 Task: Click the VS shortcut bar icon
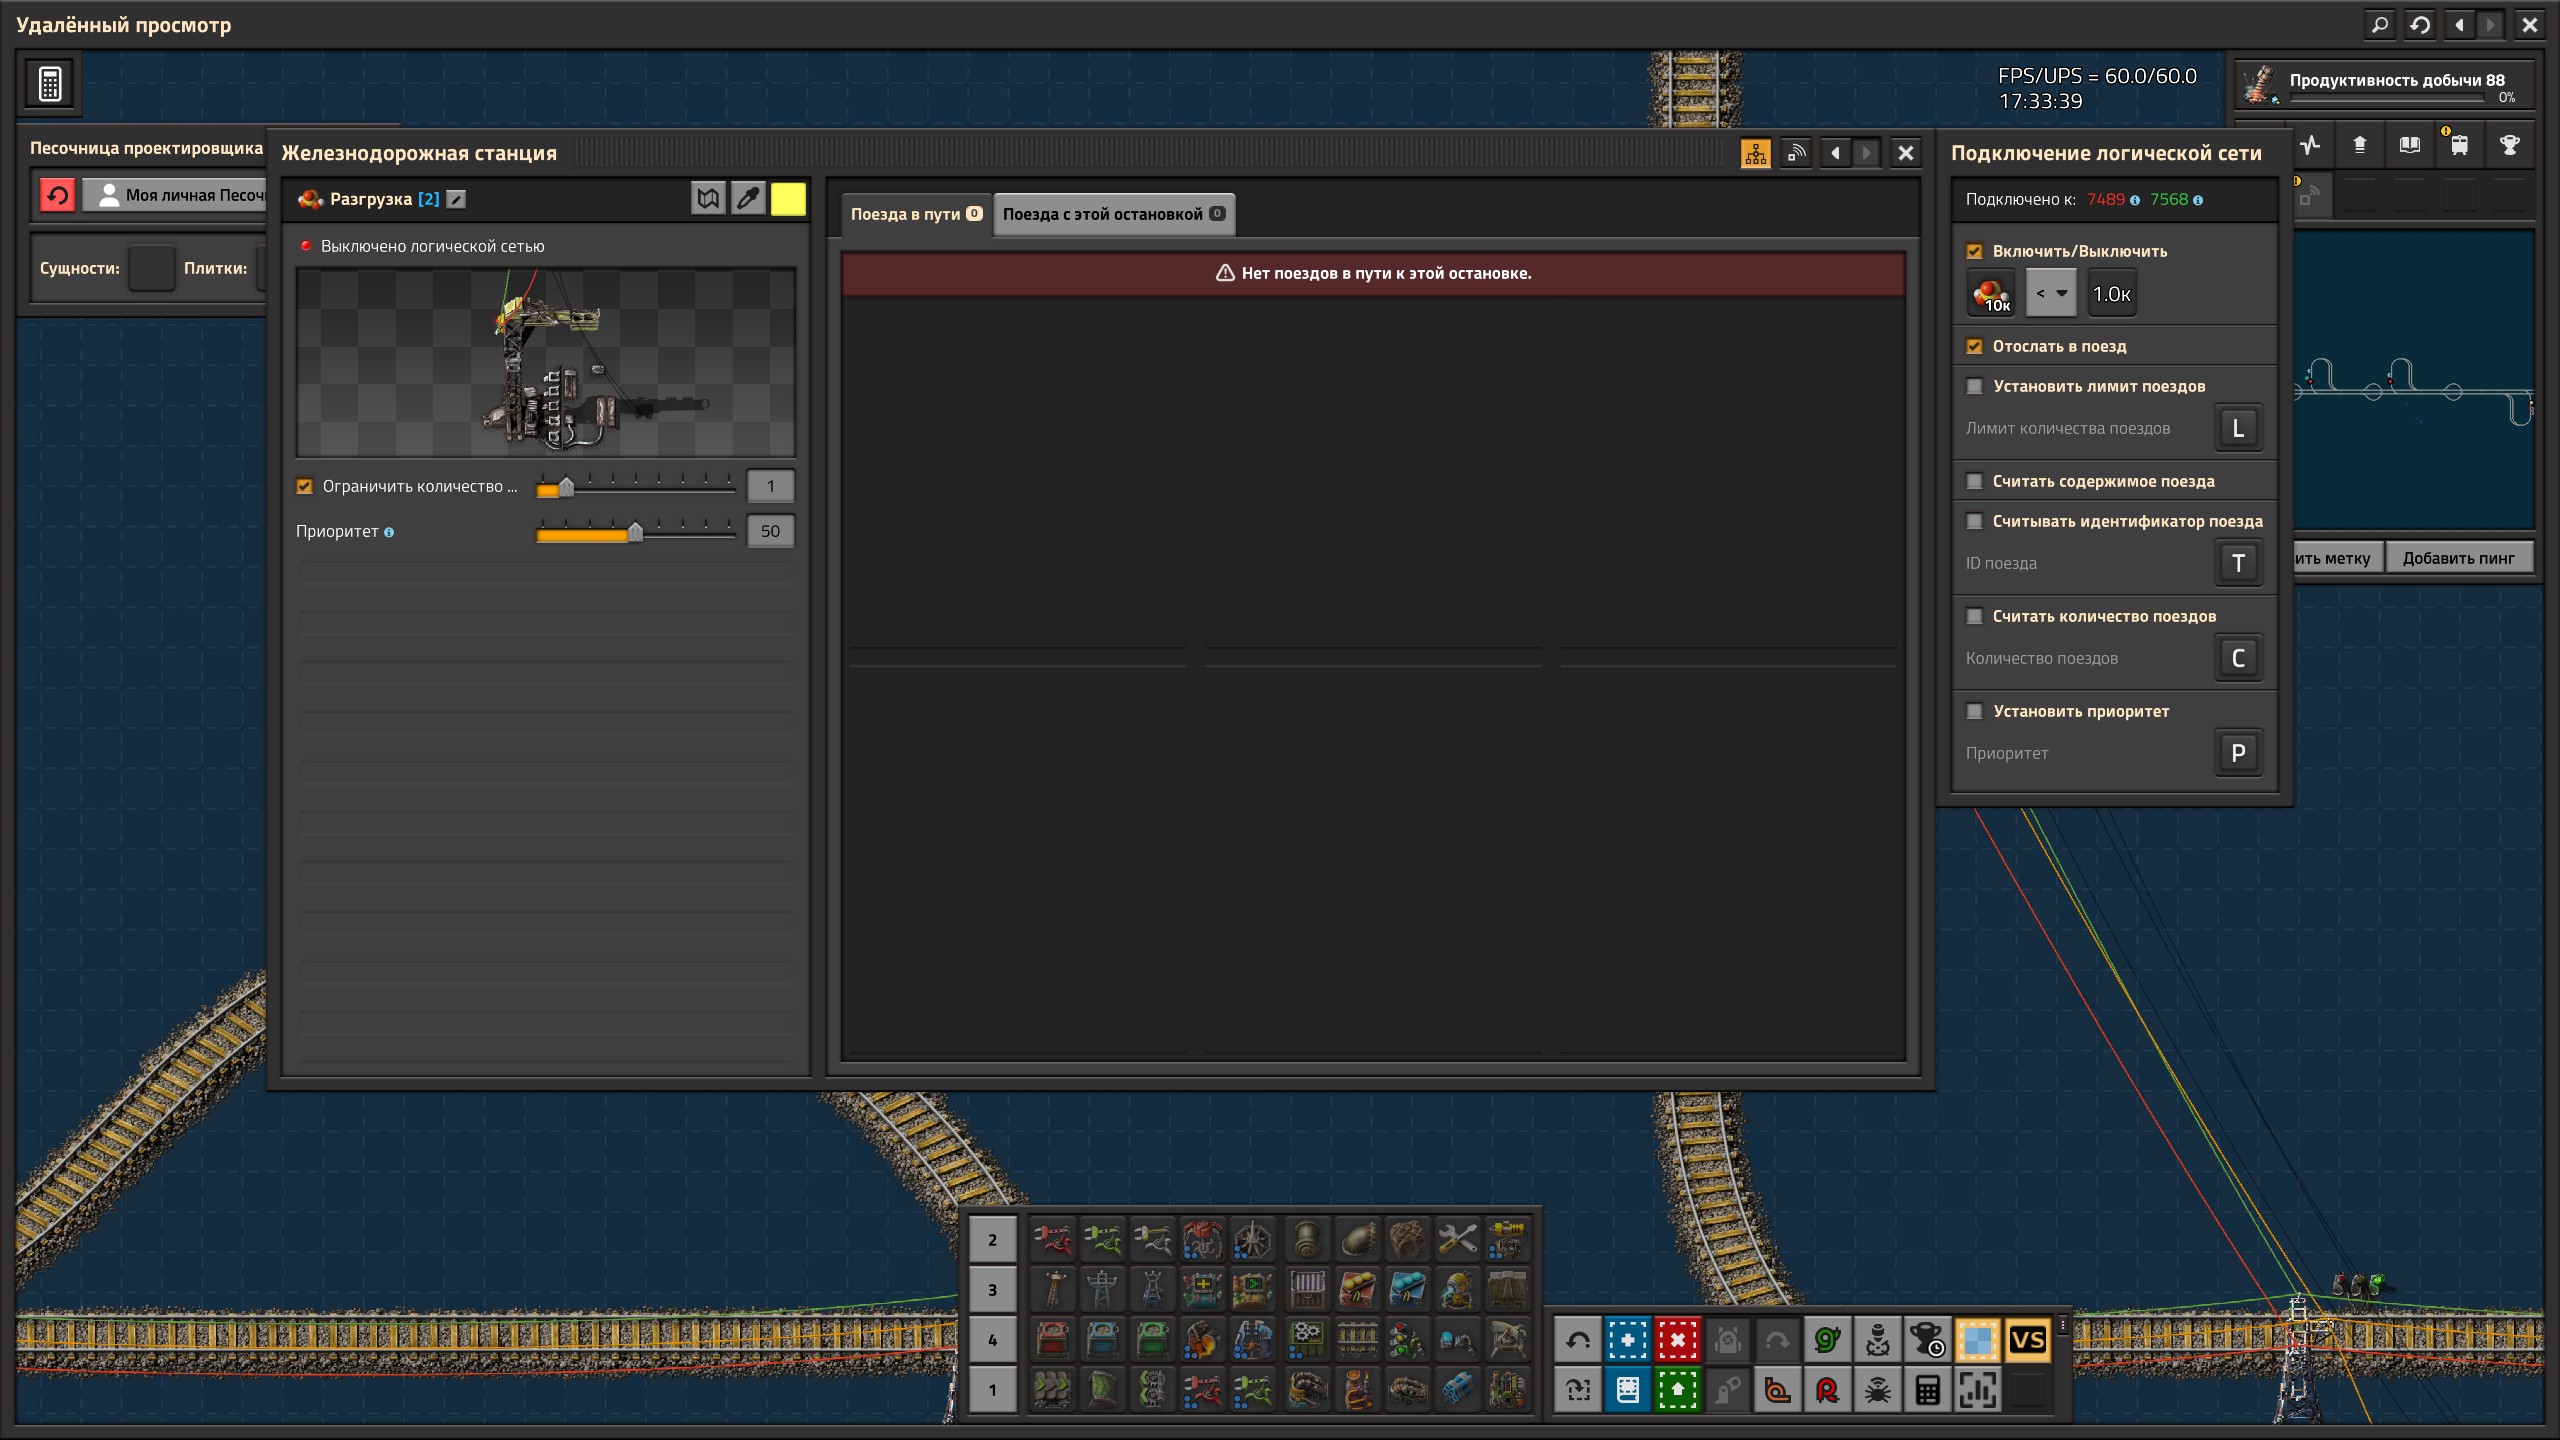pos(2027,1340)
